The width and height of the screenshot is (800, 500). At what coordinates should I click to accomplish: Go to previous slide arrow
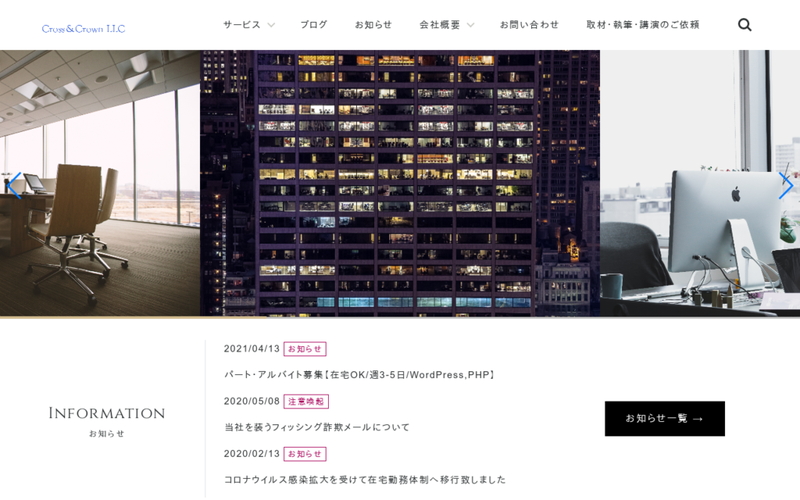click(14, 185)
